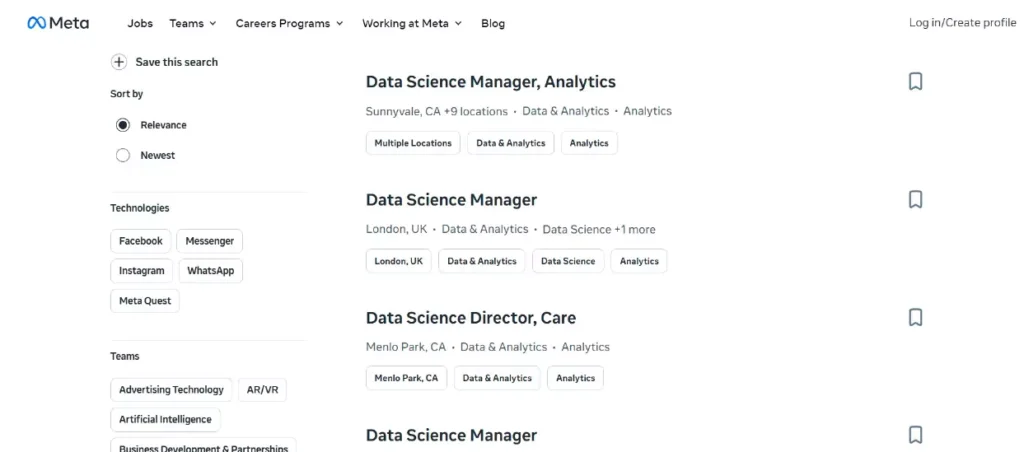Click the Menlo Park, CA location tag
The width and height of the screenshot is (1024, 452).
(x=406, y=378)
